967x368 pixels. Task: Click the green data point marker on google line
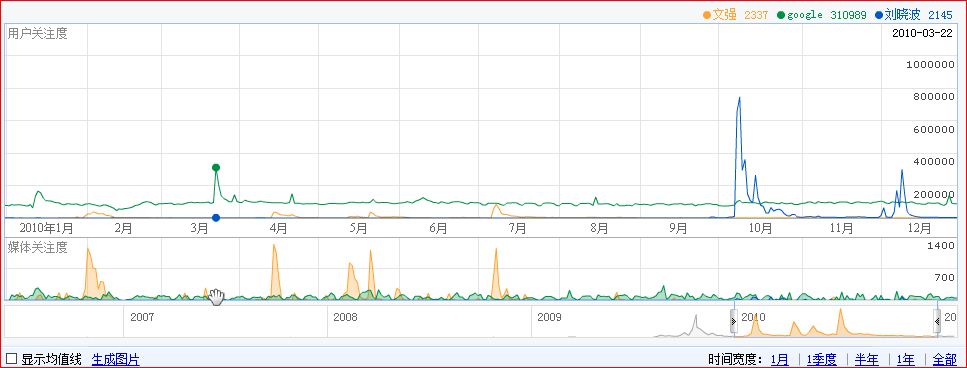[x=216, y=168]
